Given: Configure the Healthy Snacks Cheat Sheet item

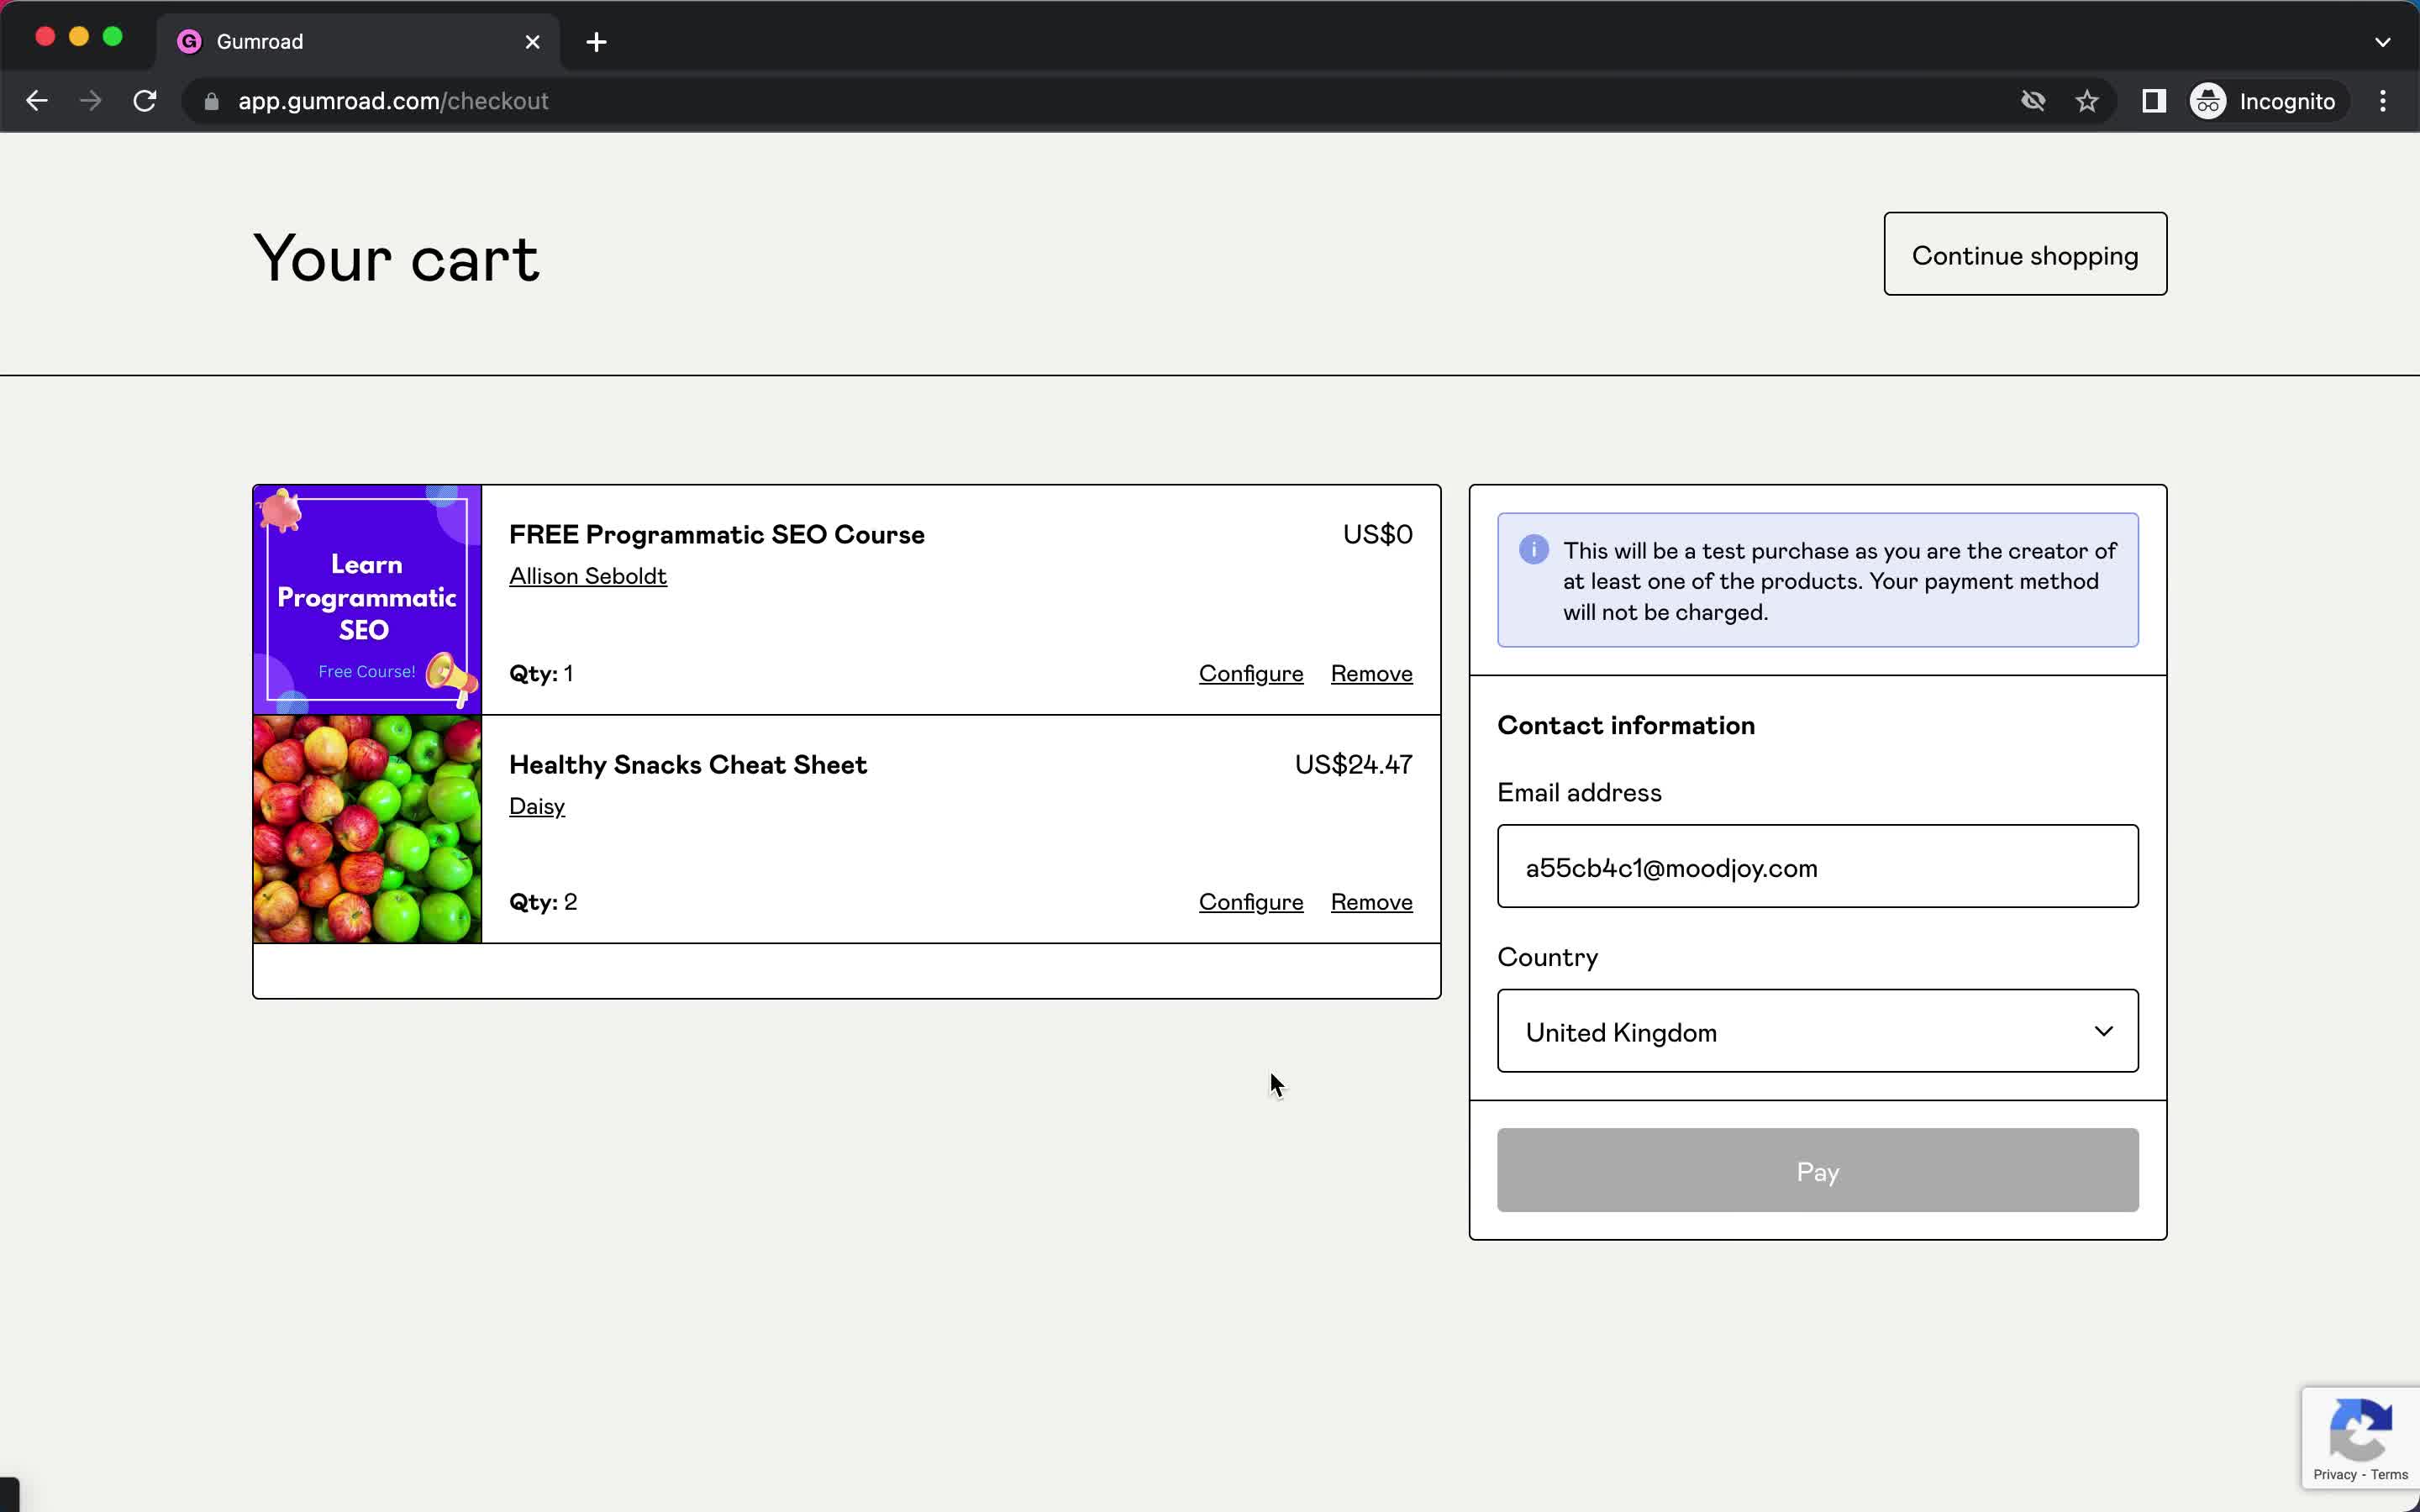Looking at the screenshot, I should point(1251,902).
